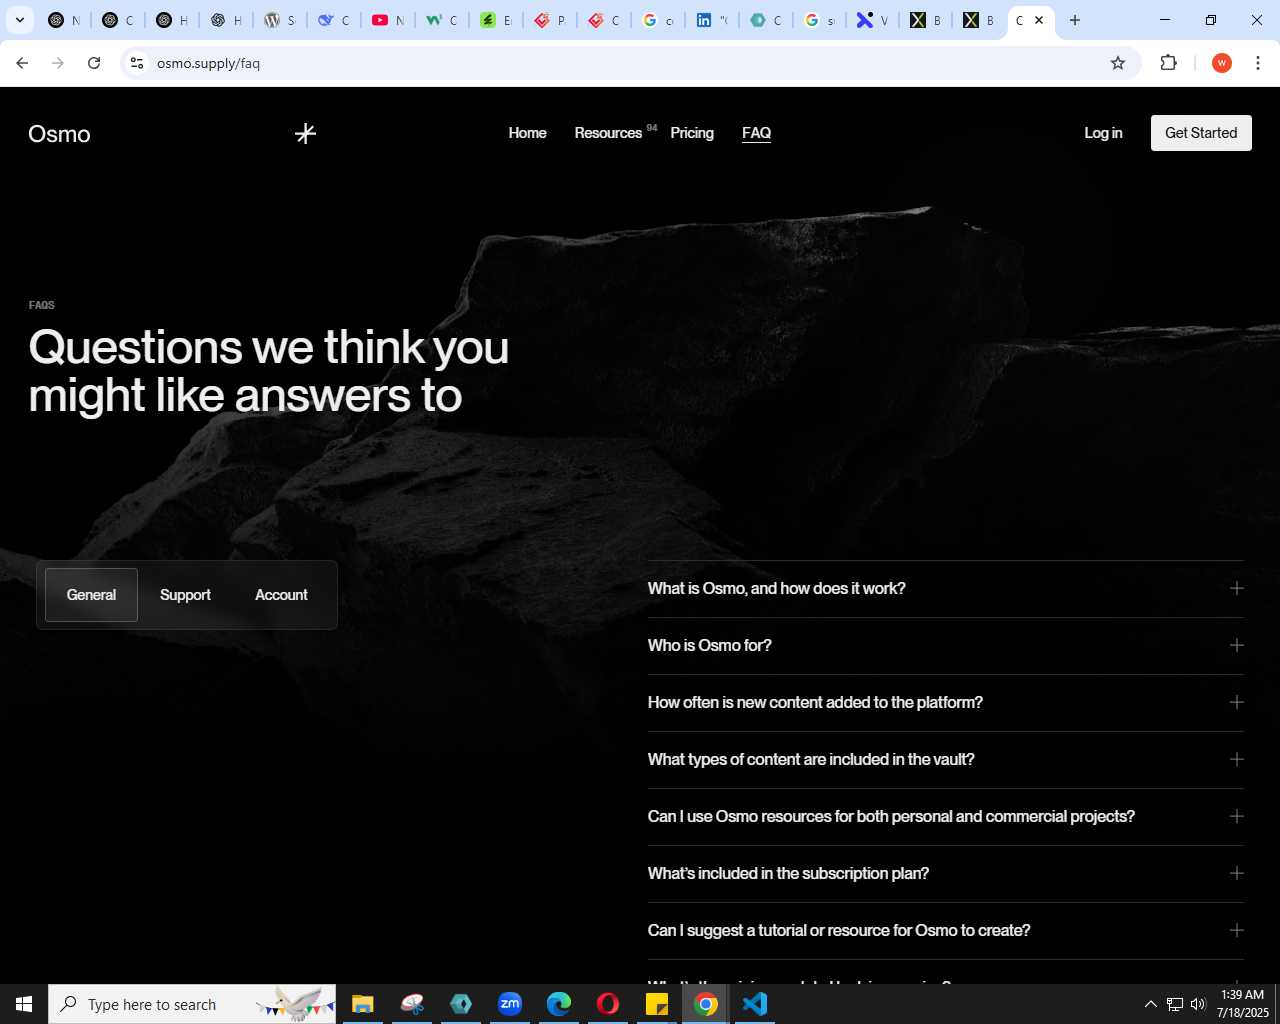Image resolution: width=1280 pixels, height=1024 pixels.
Task: Open the Zoom app from the taskbar
Action: coord(510,1004)
